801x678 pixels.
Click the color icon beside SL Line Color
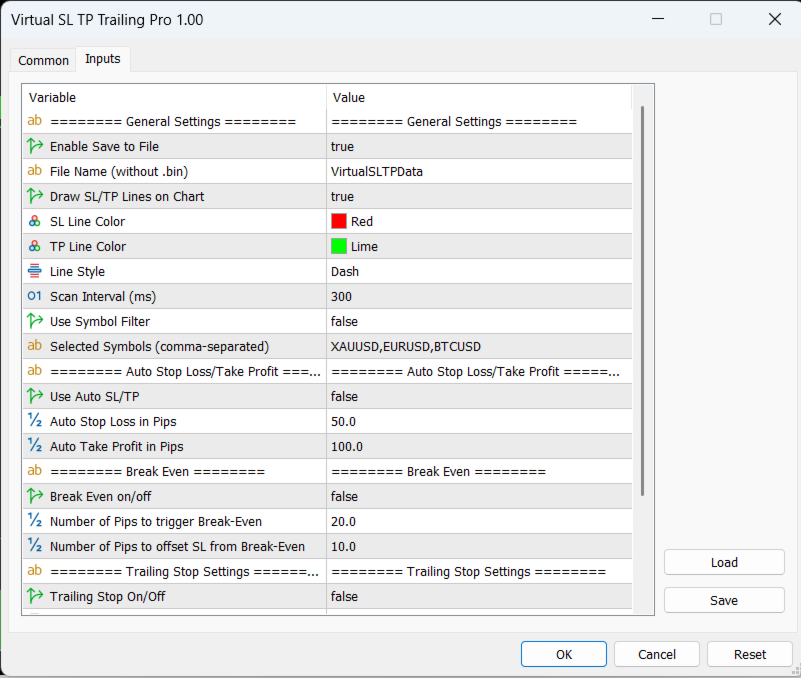click(35, 221)
